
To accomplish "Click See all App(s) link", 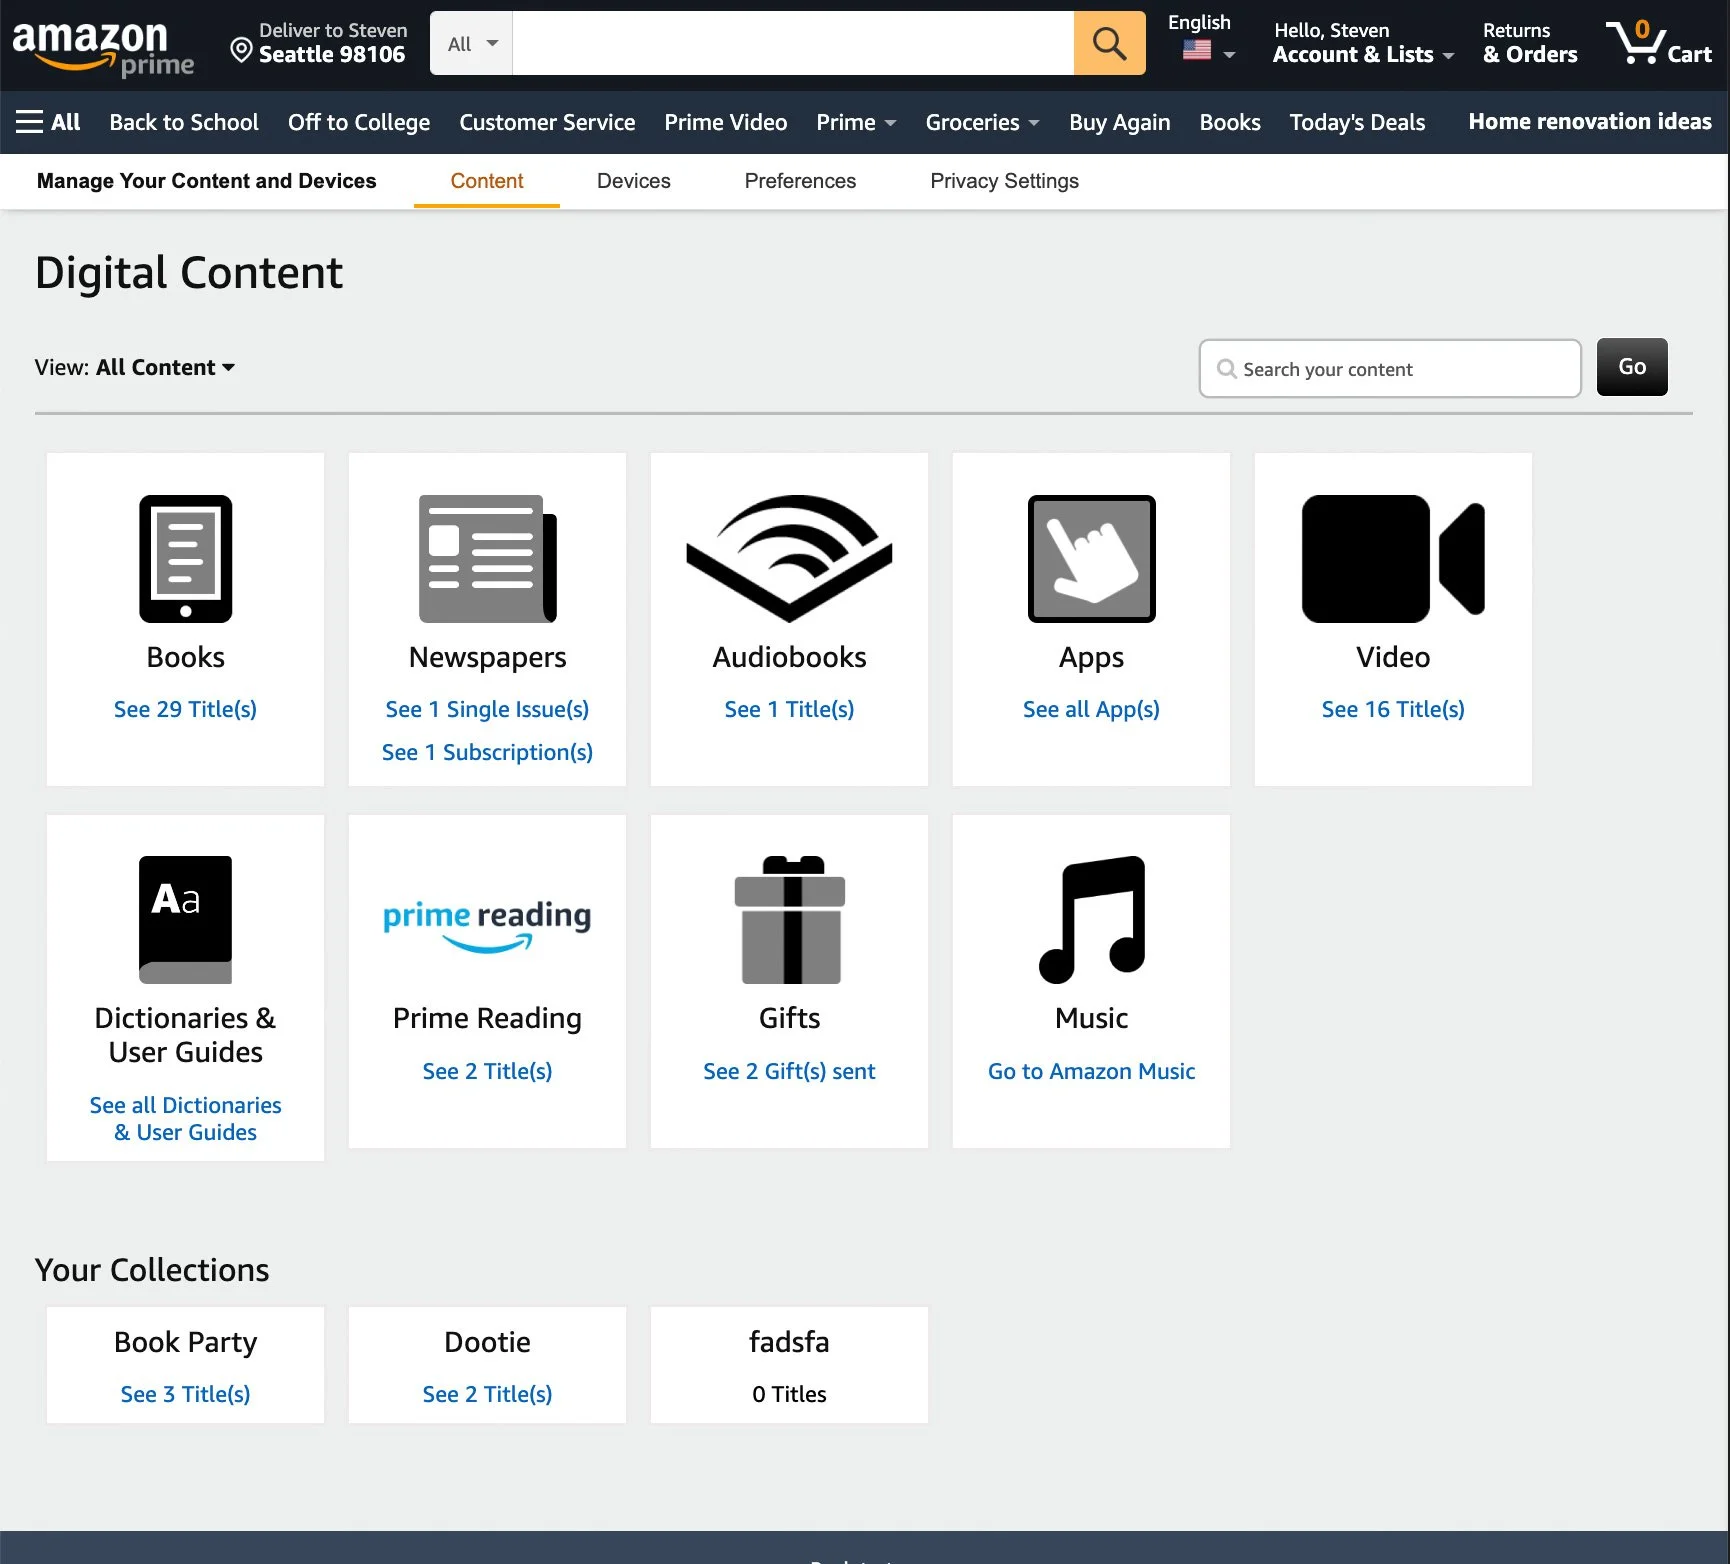I will 1091,709.
